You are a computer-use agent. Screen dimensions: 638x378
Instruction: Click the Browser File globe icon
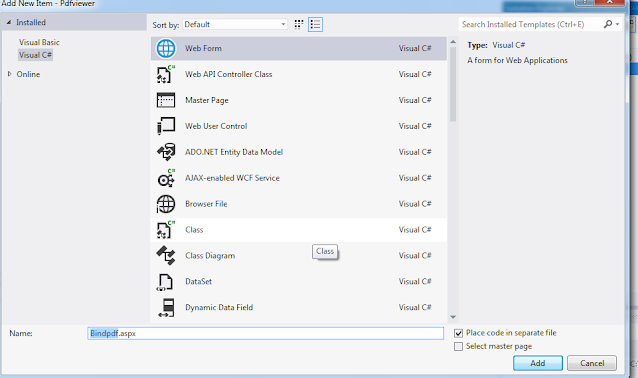coord(166,204)
